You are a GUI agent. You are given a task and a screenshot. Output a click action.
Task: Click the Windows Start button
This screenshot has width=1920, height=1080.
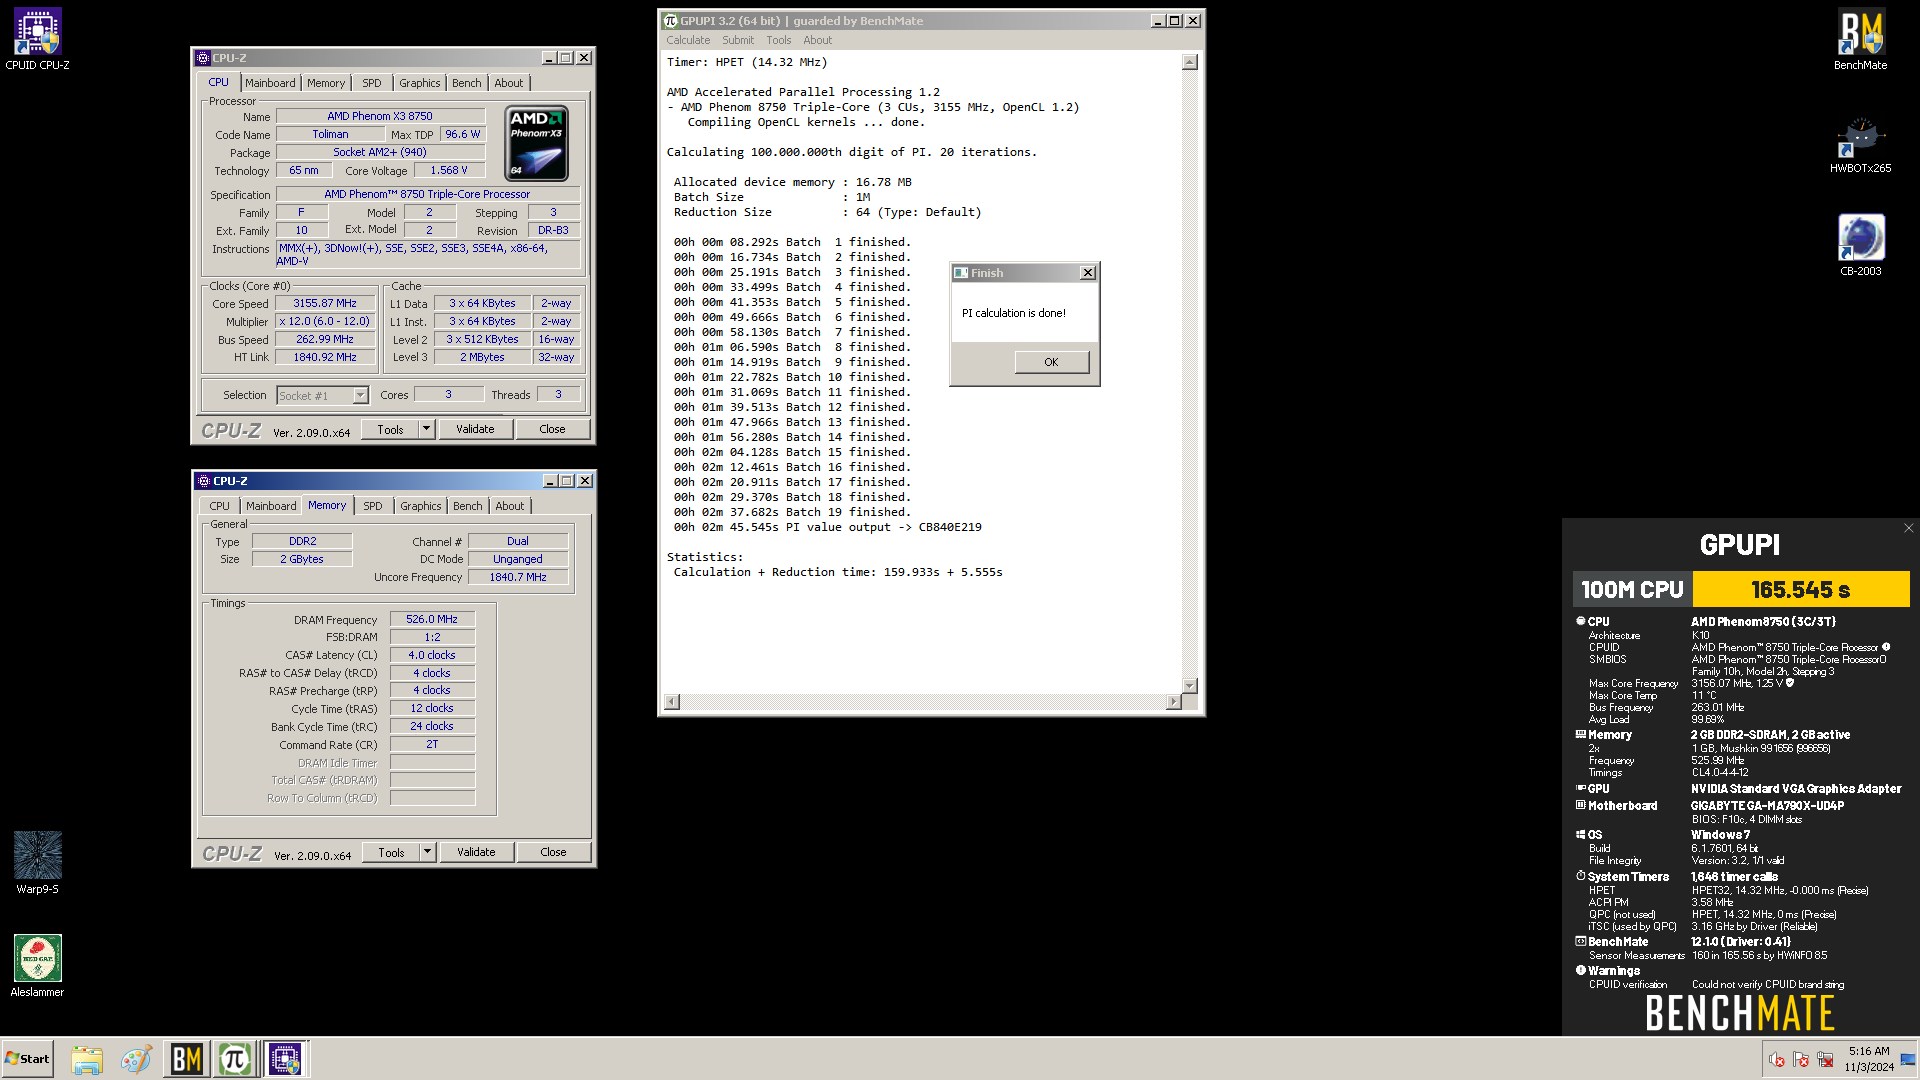tap(27, 1059)
